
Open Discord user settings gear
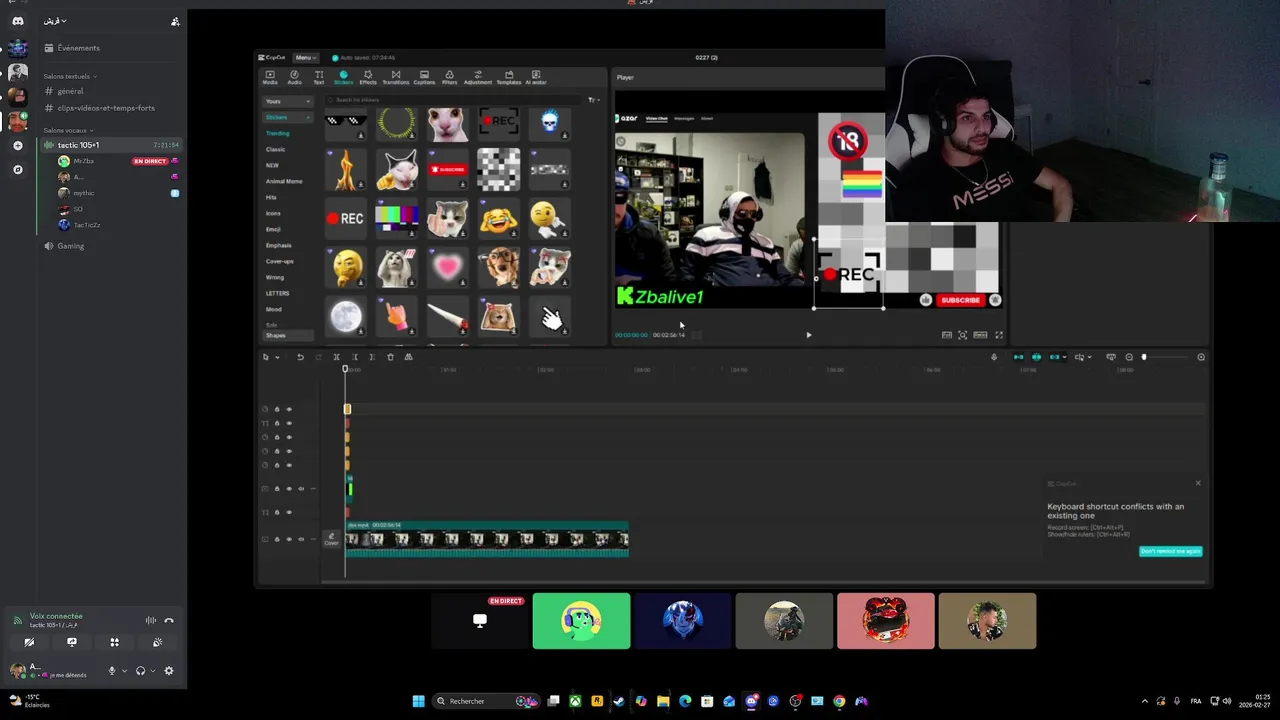click(168, 671)
